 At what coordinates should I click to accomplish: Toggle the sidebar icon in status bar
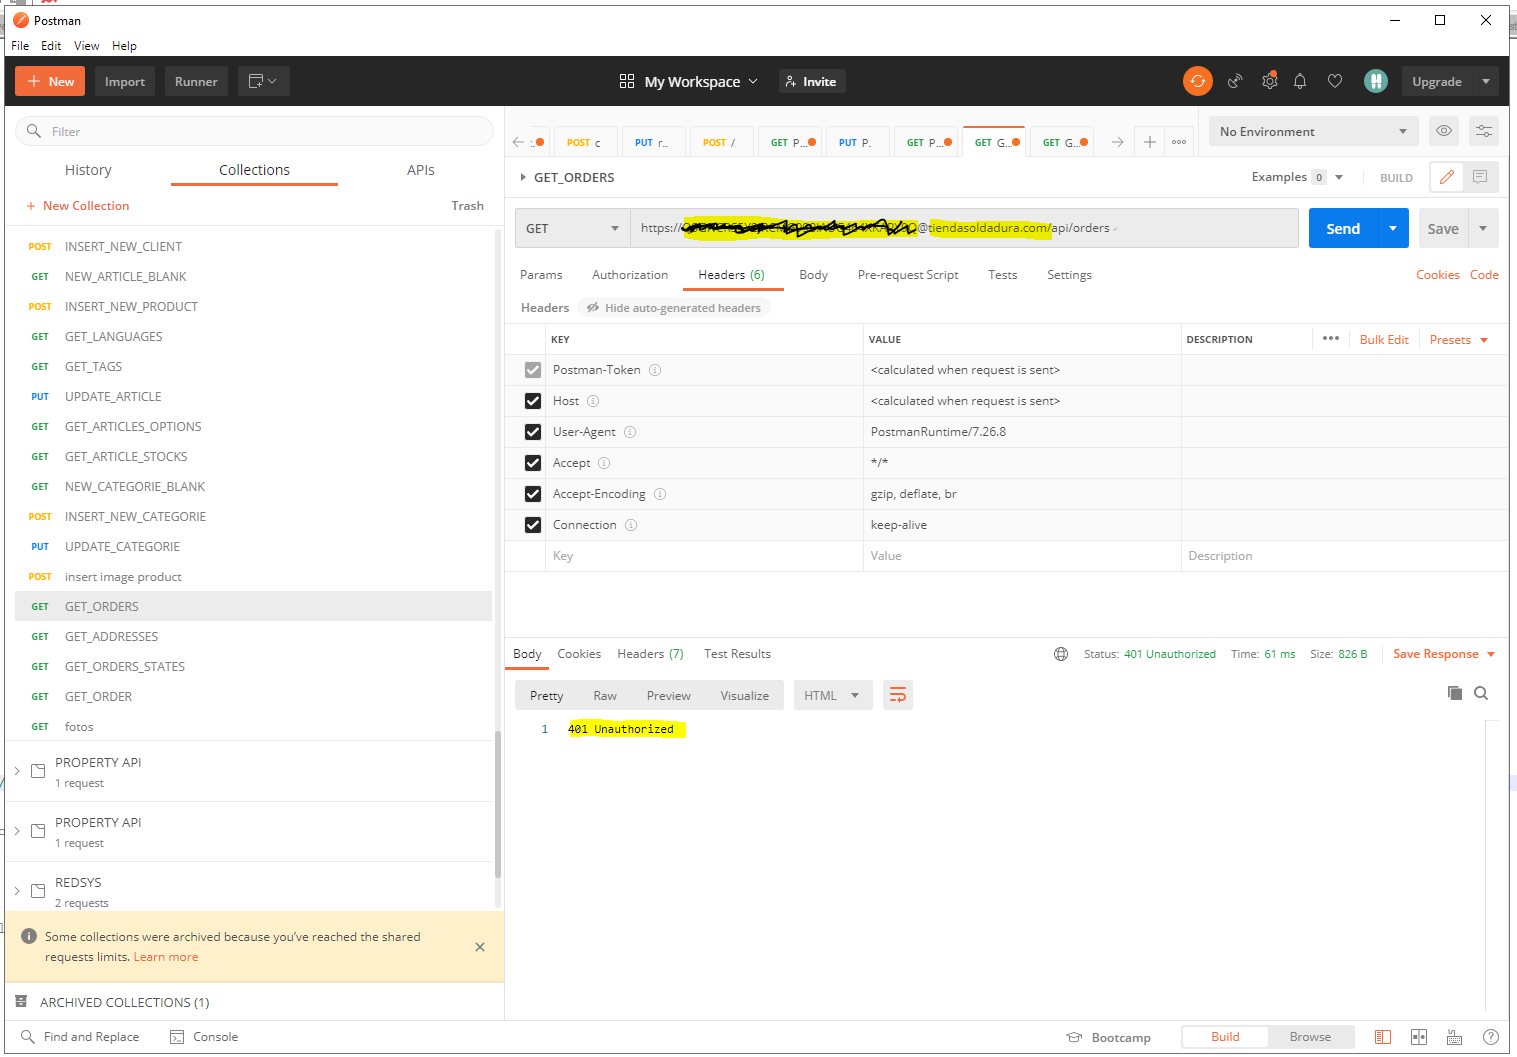[1383, 1037]
